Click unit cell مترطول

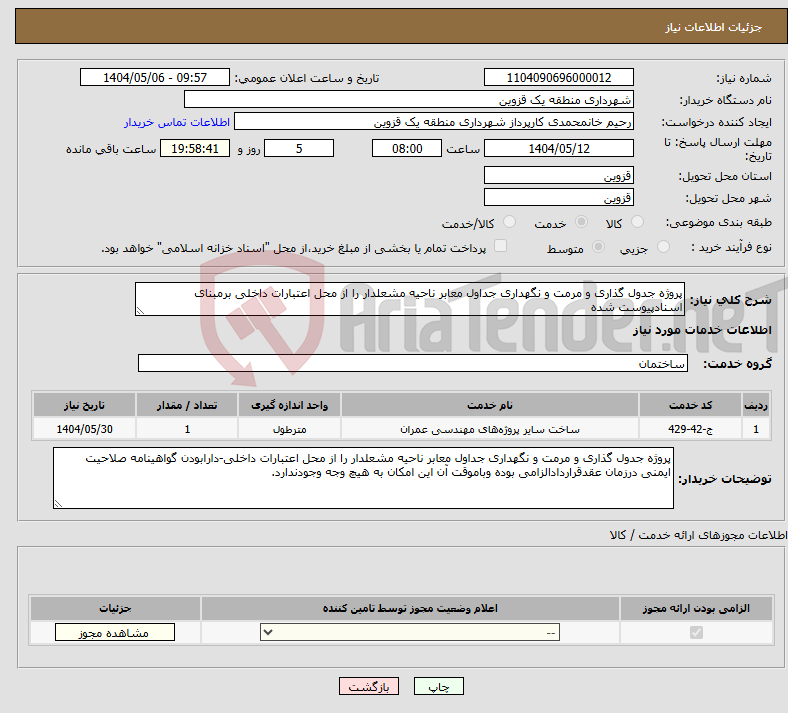tap(289, 429)
